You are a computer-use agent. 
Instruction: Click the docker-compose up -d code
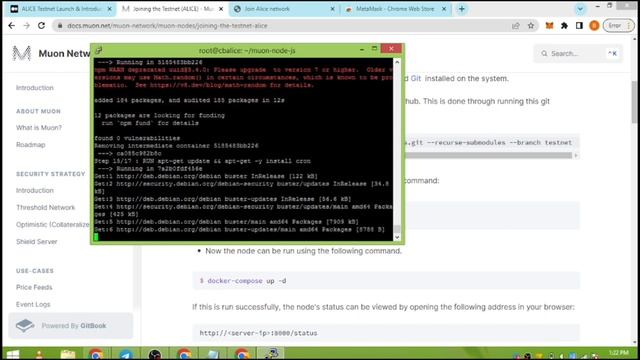243,281
